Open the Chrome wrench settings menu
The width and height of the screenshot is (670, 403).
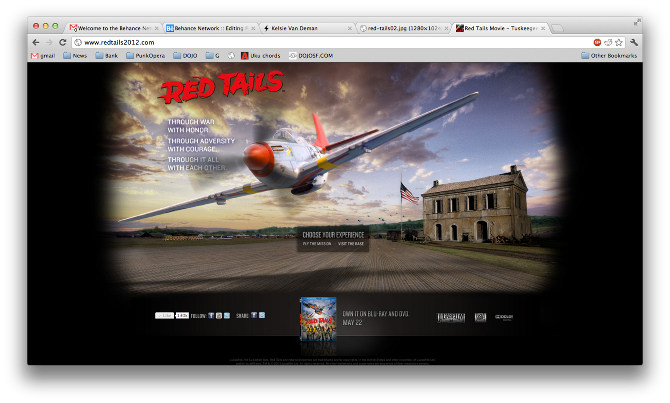tap(634, 42)
